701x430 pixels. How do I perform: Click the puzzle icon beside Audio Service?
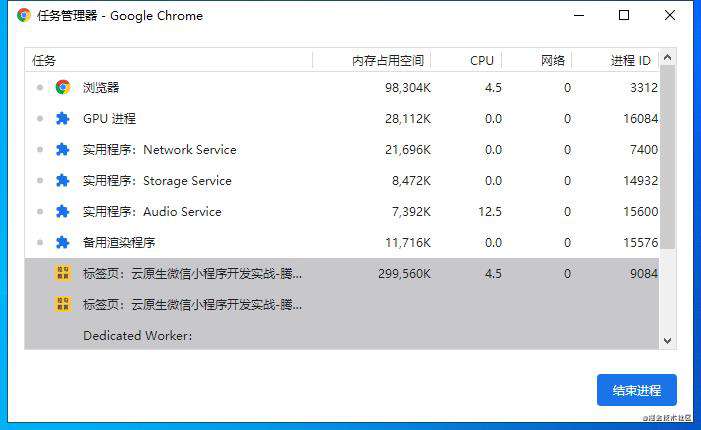[x=63, y=211]
